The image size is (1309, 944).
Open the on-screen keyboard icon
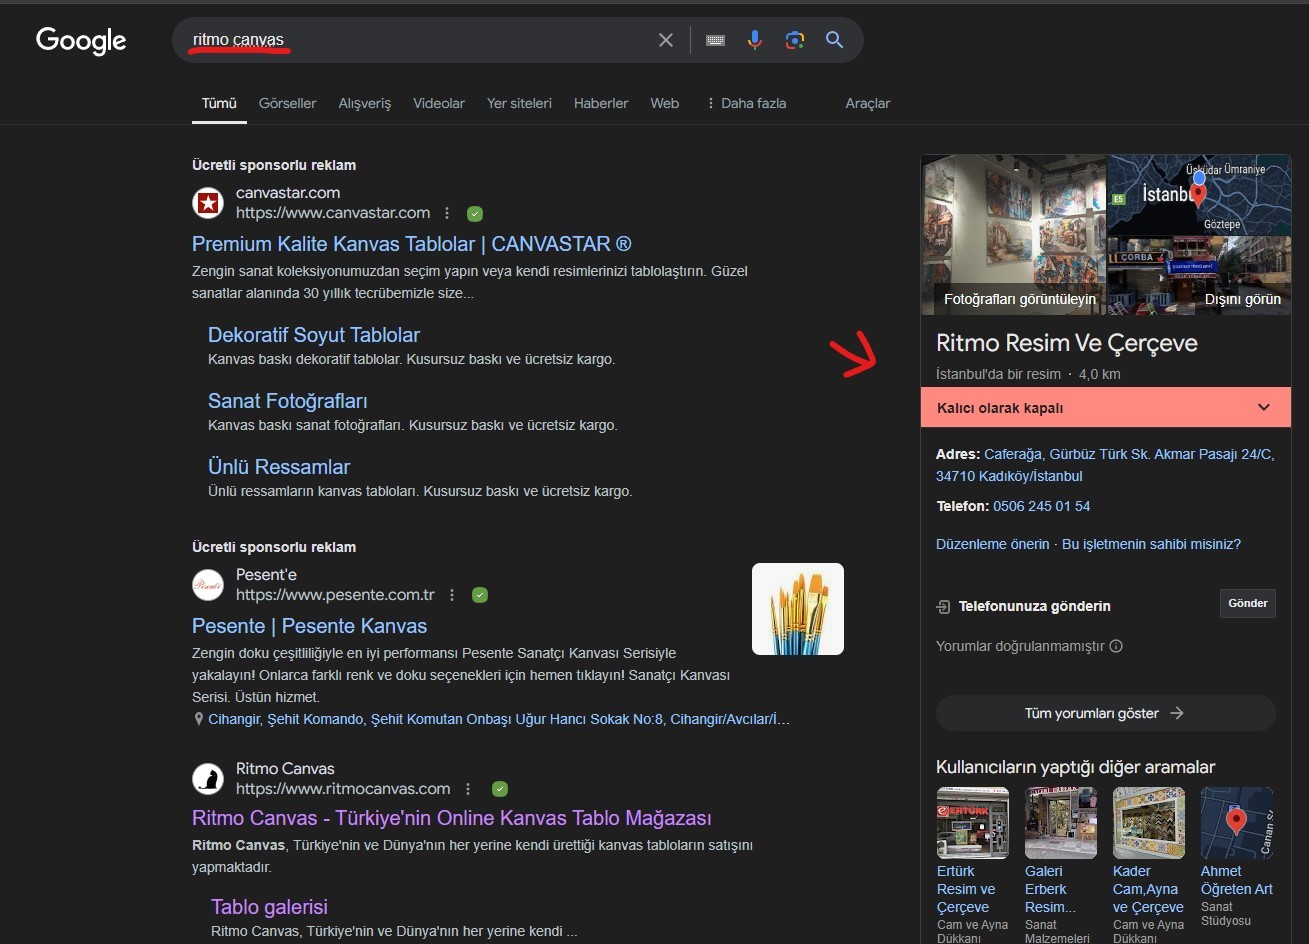tap(715, 40)
